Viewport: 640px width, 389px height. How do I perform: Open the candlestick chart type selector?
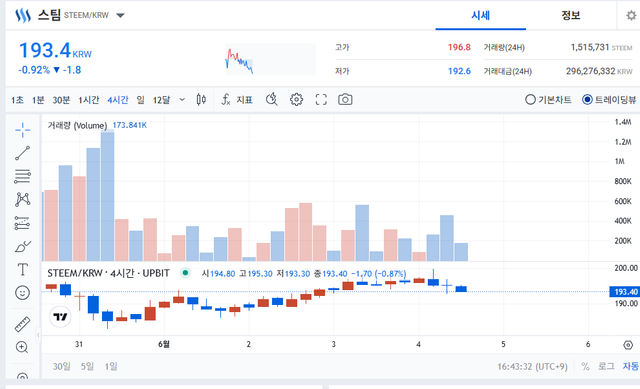coord(201,100)
